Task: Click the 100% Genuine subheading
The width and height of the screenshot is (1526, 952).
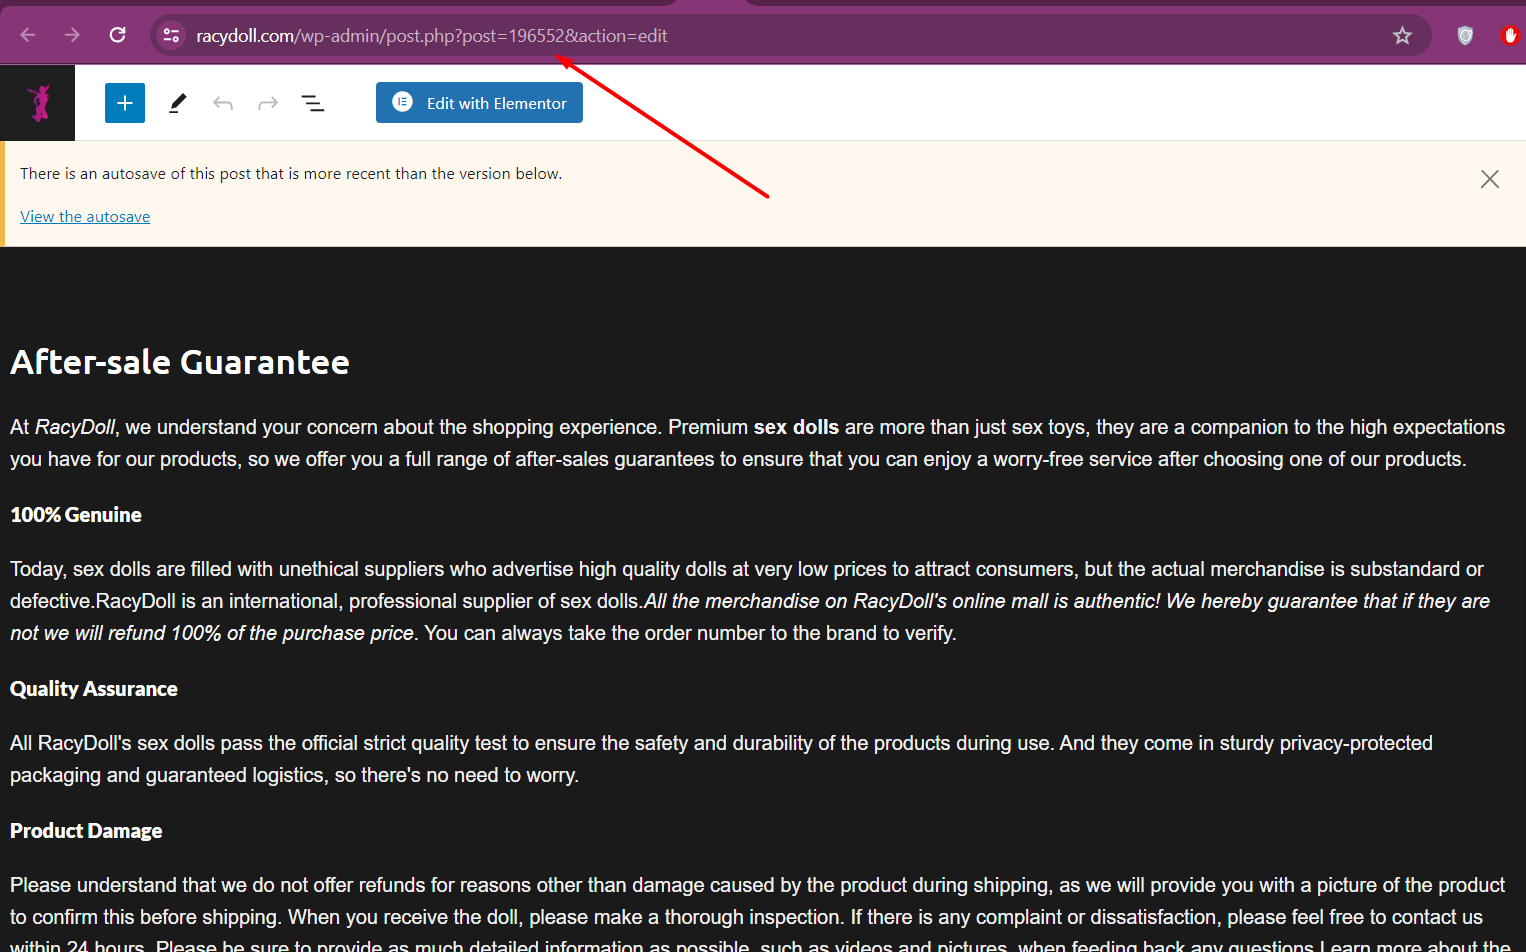Action: click(x=76, y=515)
